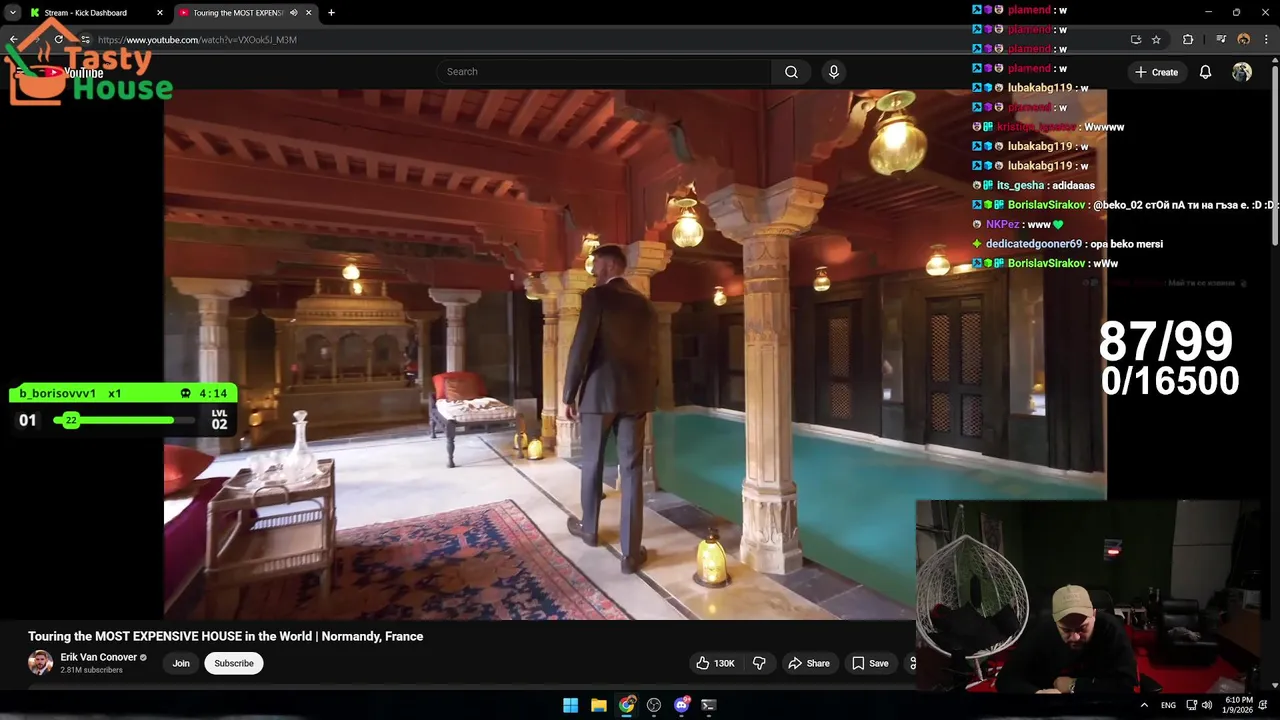Open the ENG language indicator
1280x720 pixels.
tap(1168, 705)
